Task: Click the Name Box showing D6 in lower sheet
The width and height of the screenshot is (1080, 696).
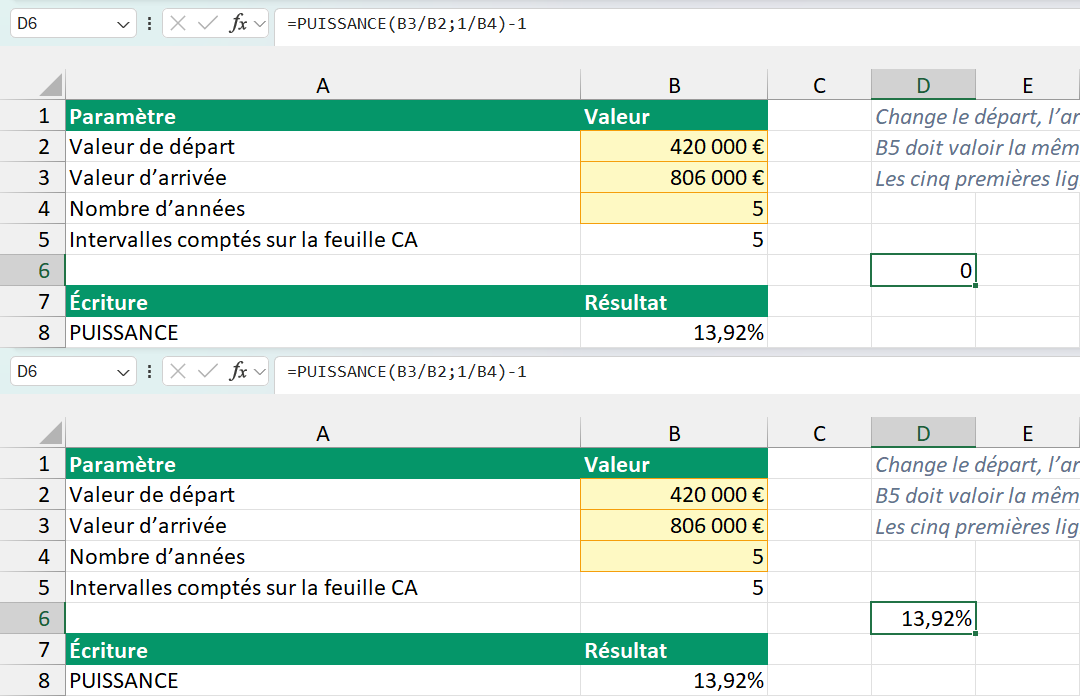Action: click(x=72, y=372)
